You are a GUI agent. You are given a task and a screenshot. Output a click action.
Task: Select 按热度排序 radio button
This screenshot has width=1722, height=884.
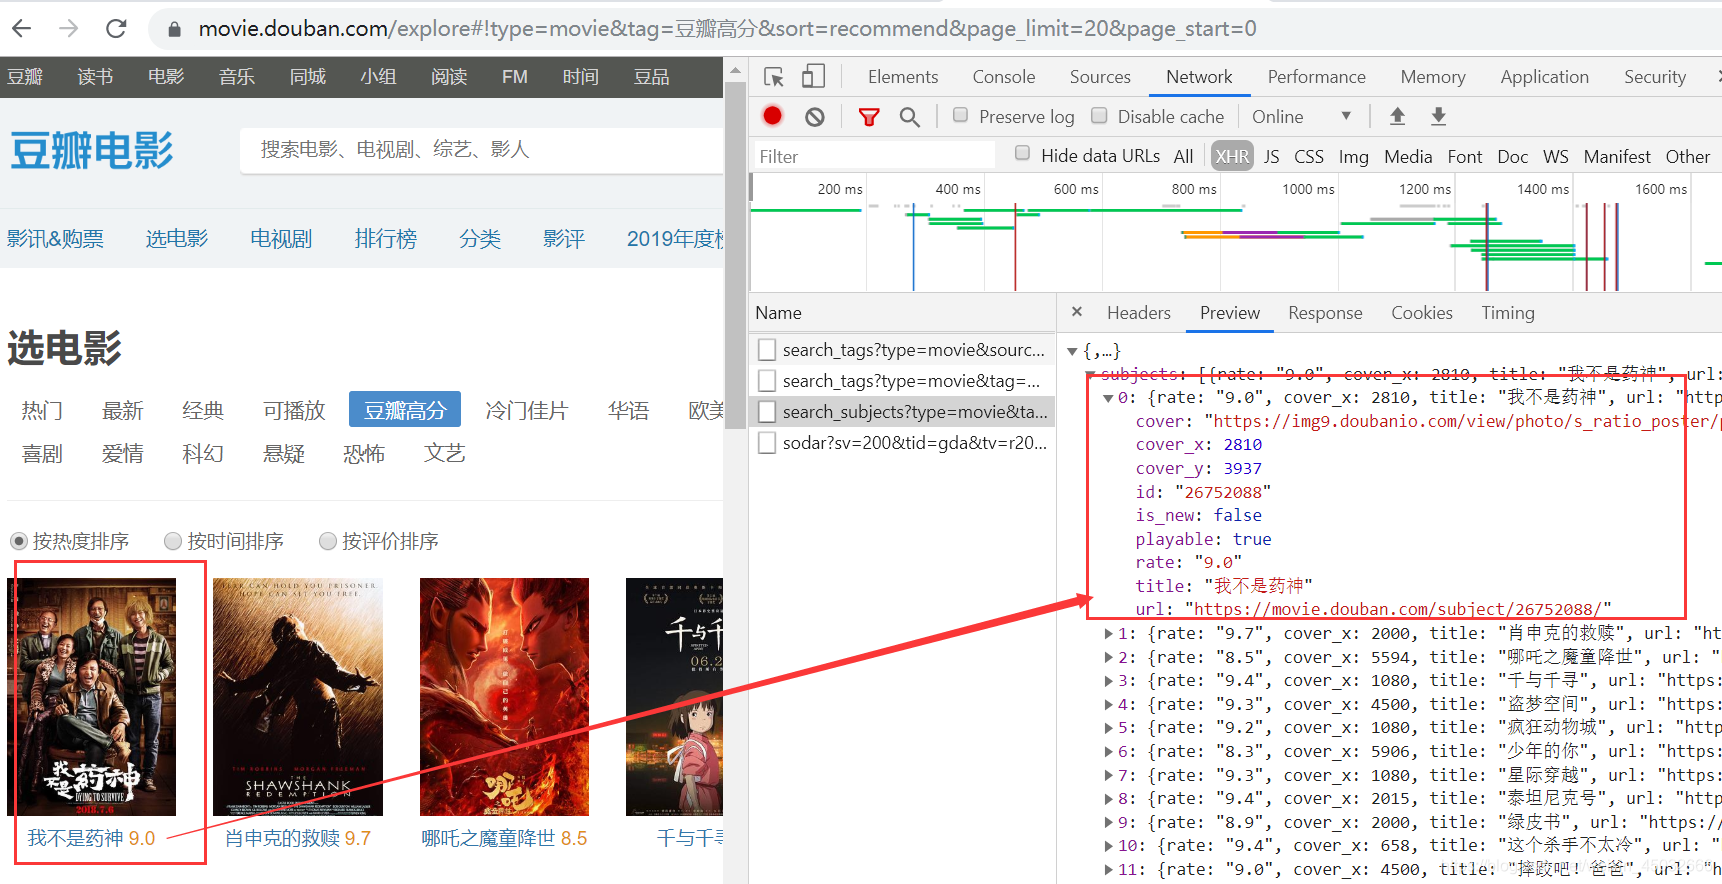pos(18,541)
